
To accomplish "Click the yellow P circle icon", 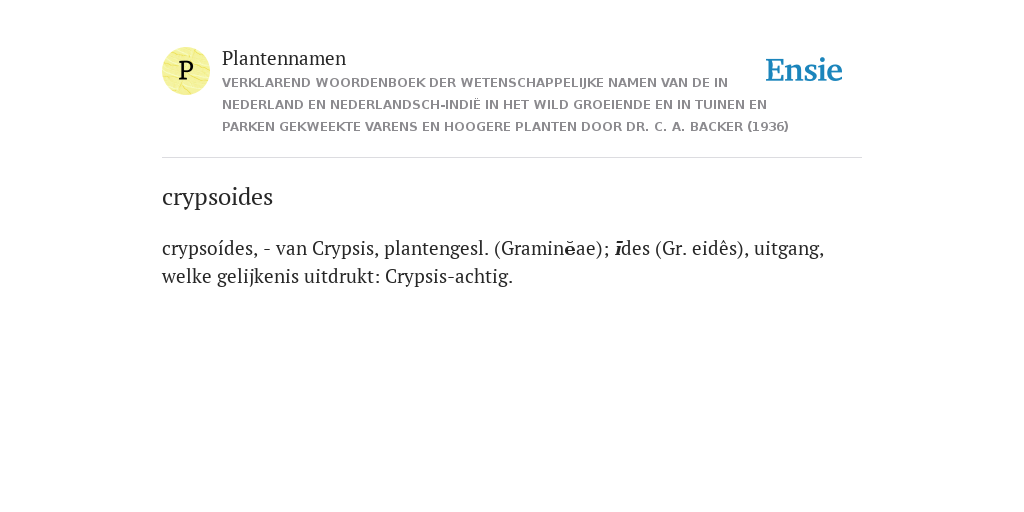I will click(x=186, y=71).
